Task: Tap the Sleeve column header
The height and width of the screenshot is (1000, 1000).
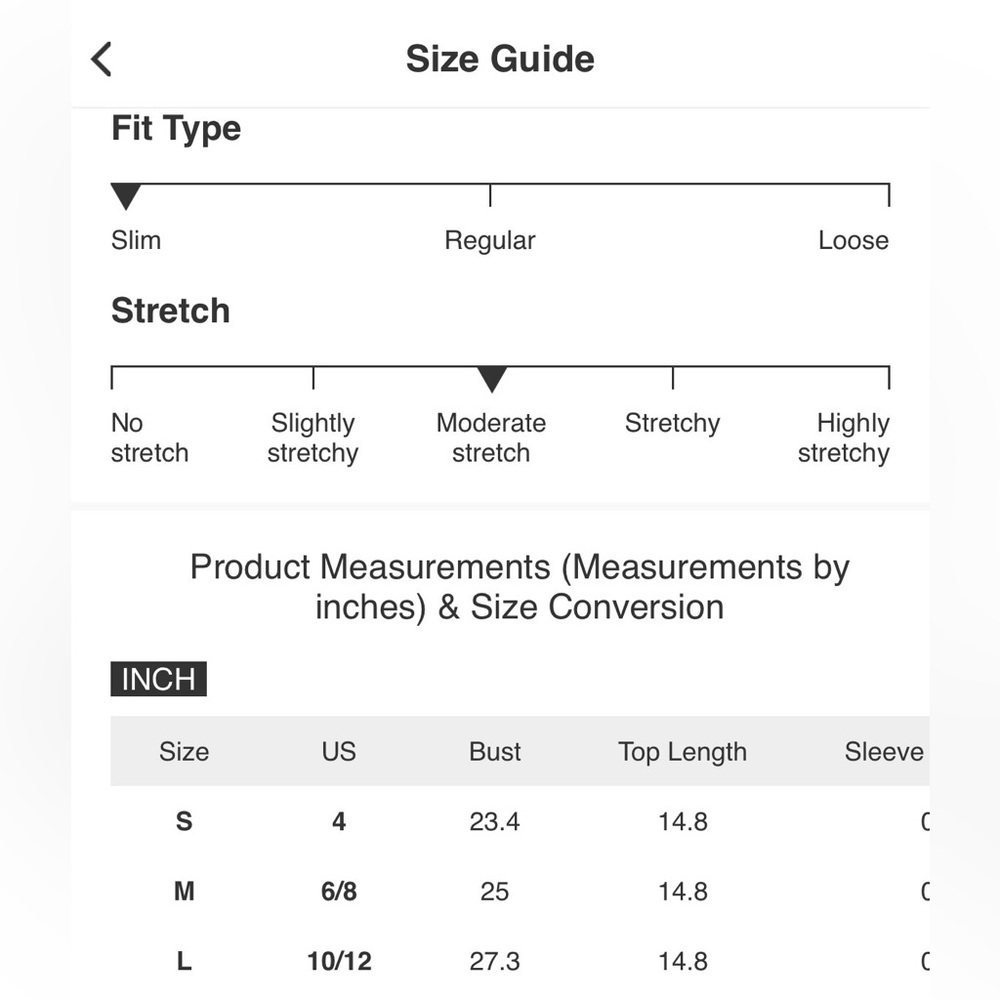Action: tap(884, 751)
